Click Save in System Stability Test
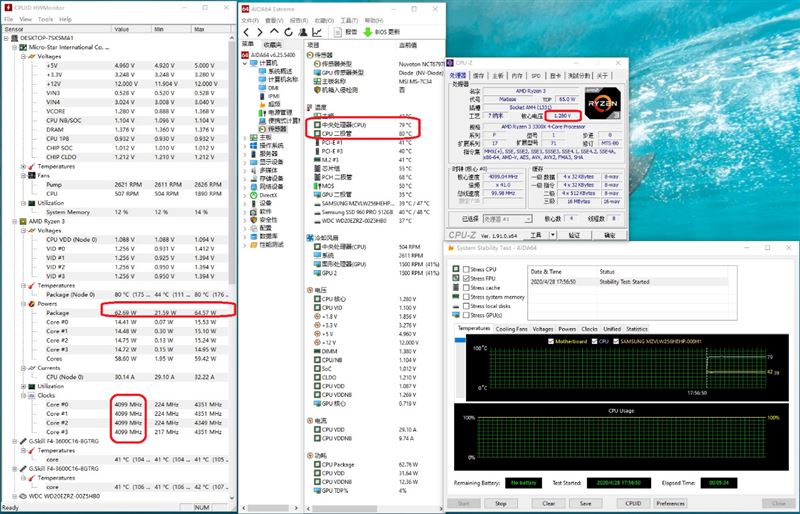Image resolution: width=800 pixels, height=514 pixels. click(x=585, y=503)
